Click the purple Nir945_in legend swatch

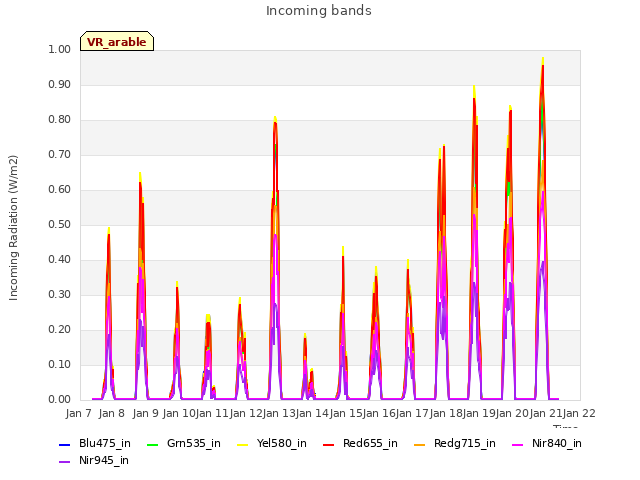[x=64, y=462]
